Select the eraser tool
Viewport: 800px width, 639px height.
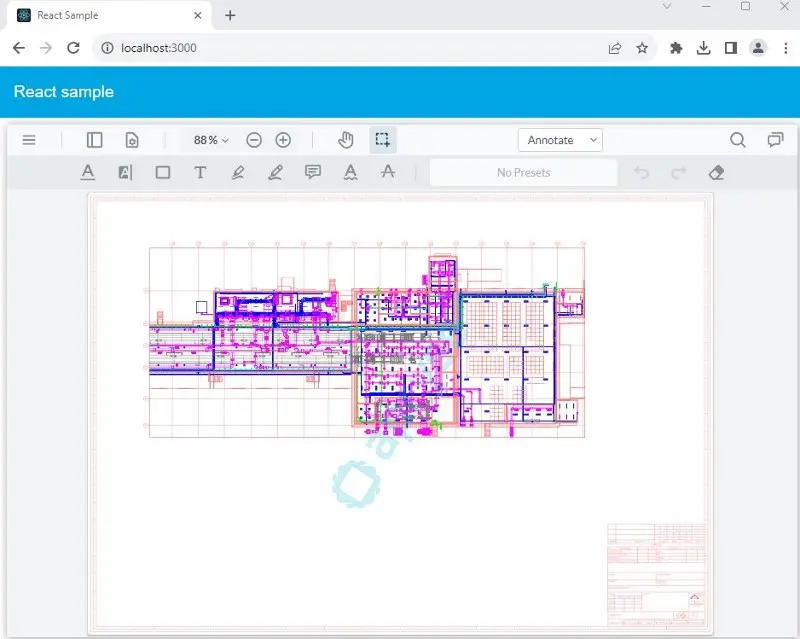716,173
